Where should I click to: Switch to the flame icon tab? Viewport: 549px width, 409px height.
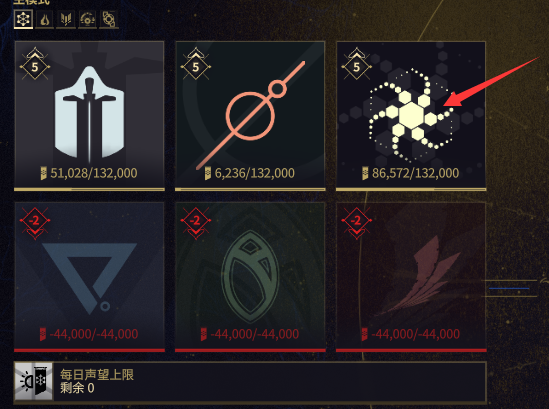pos(44,19)
